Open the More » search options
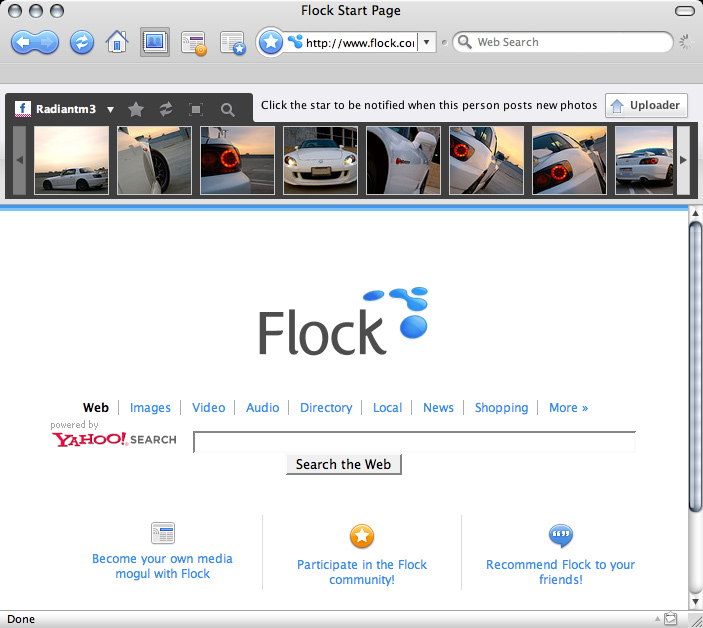 [568, 407]
